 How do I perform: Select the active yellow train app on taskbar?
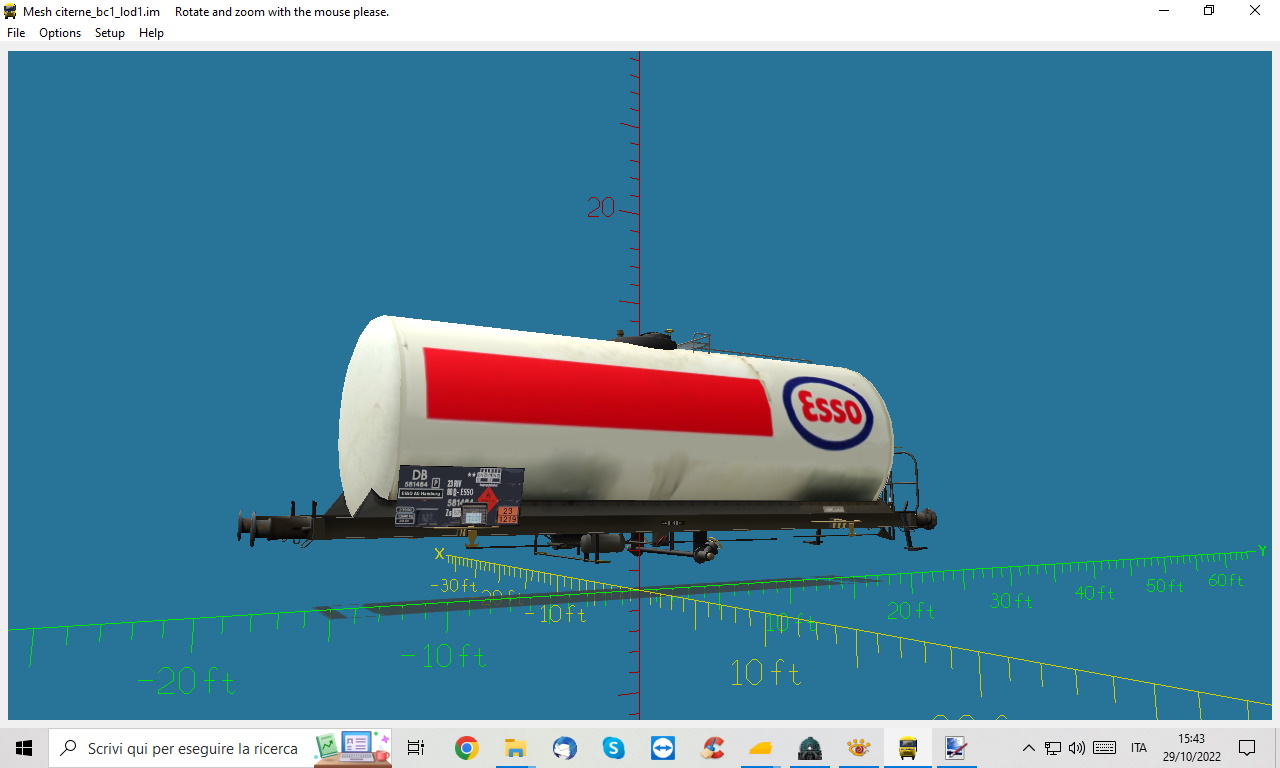(908, 748)
